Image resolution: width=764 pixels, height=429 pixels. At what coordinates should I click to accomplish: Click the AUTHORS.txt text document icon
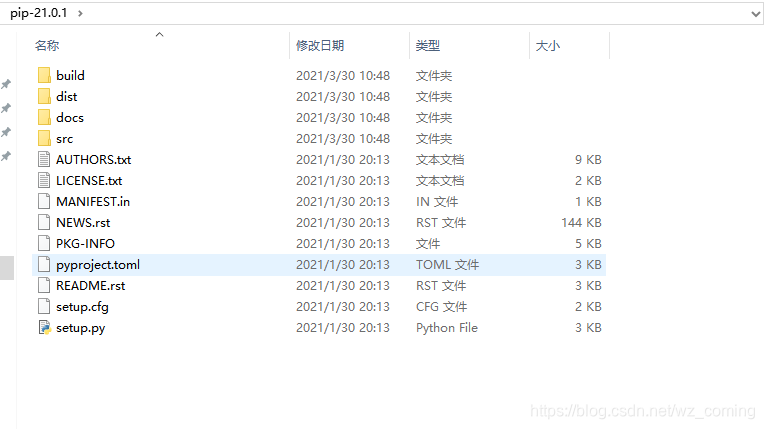pos(44,159)
